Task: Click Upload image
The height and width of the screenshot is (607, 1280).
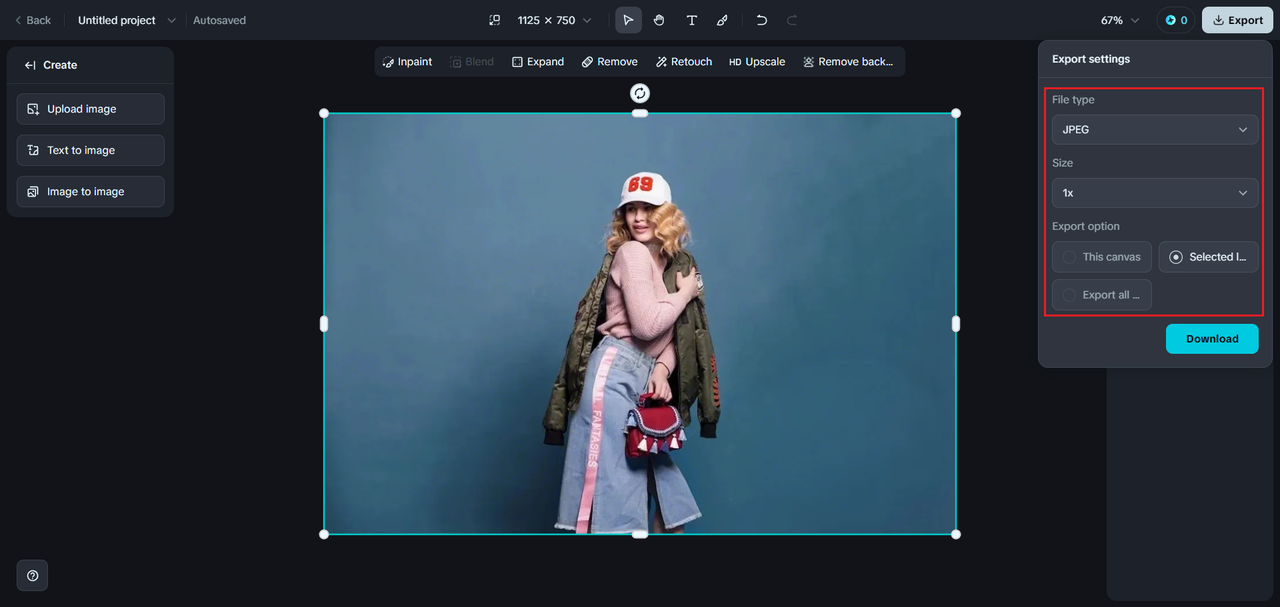Action: [x=90, y=109]
